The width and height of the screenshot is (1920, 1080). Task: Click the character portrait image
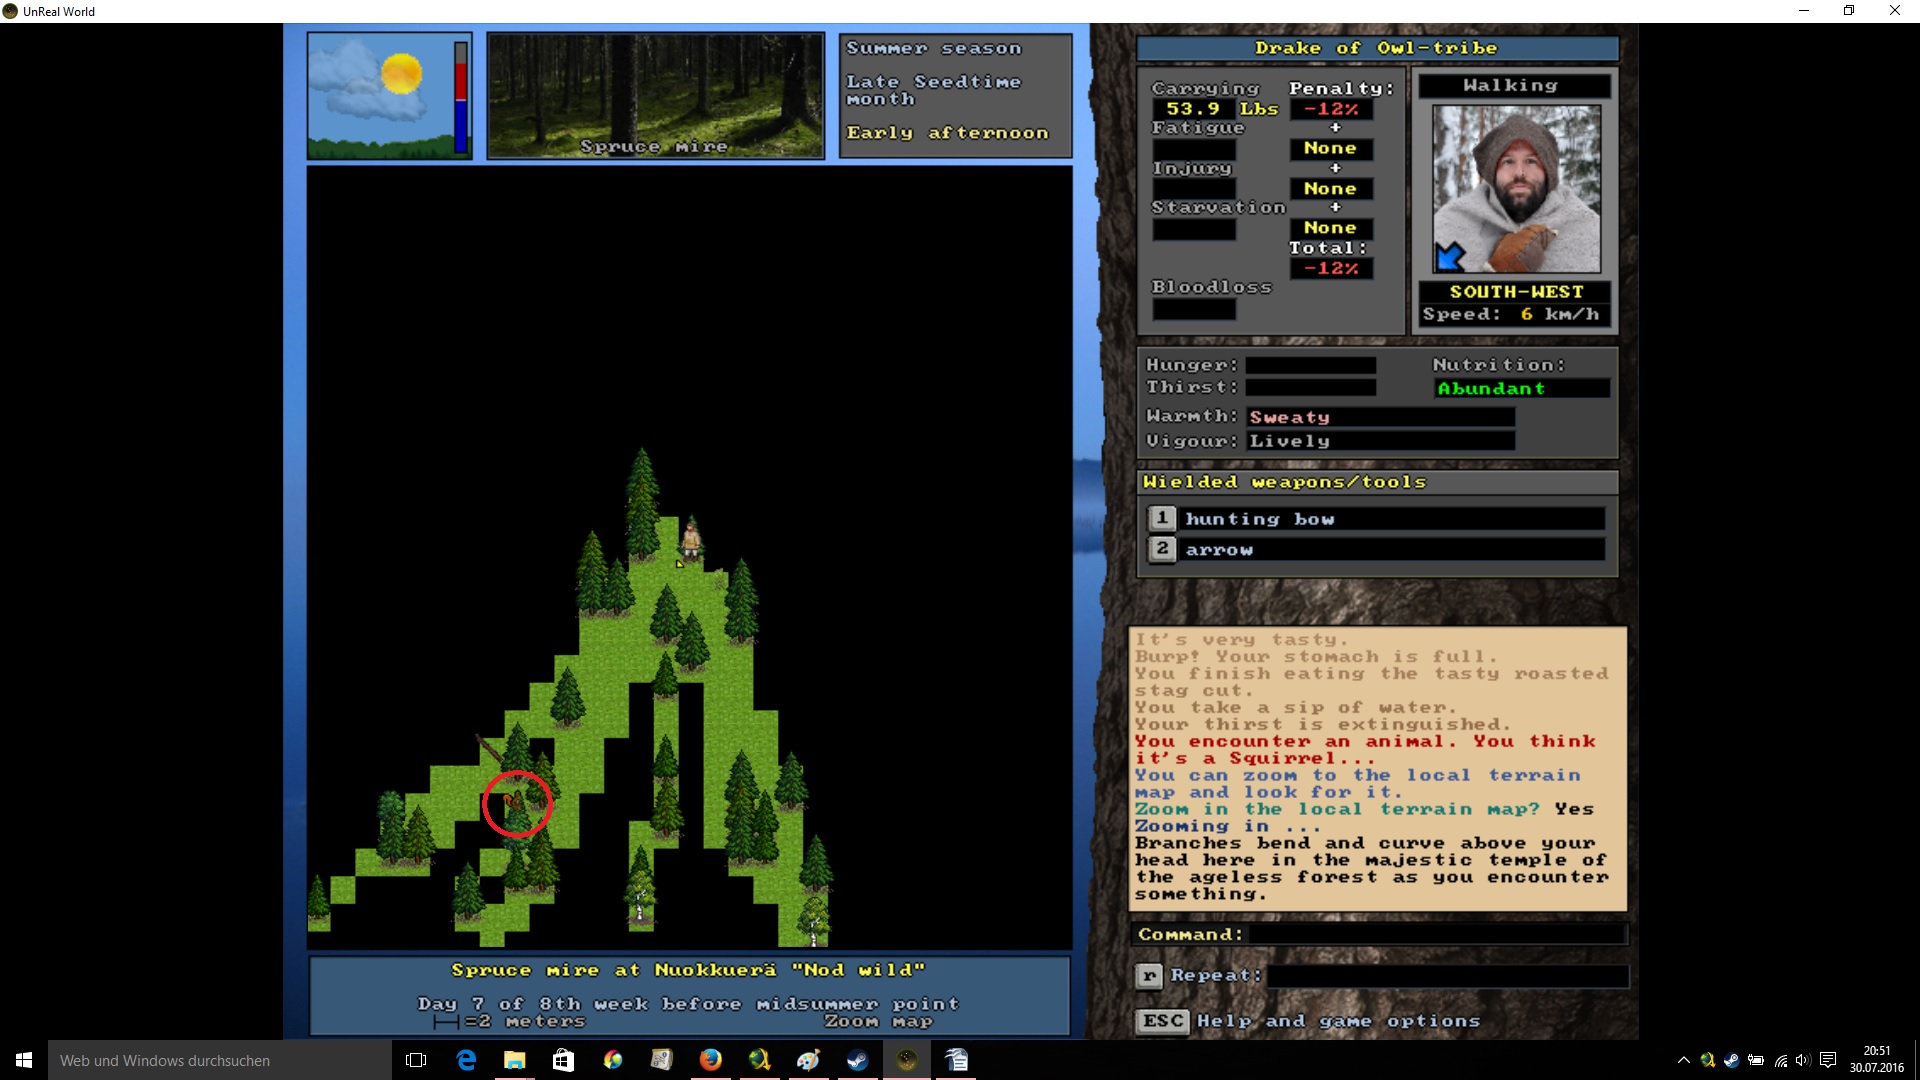pyautogui.click(x=1516, y=189)
